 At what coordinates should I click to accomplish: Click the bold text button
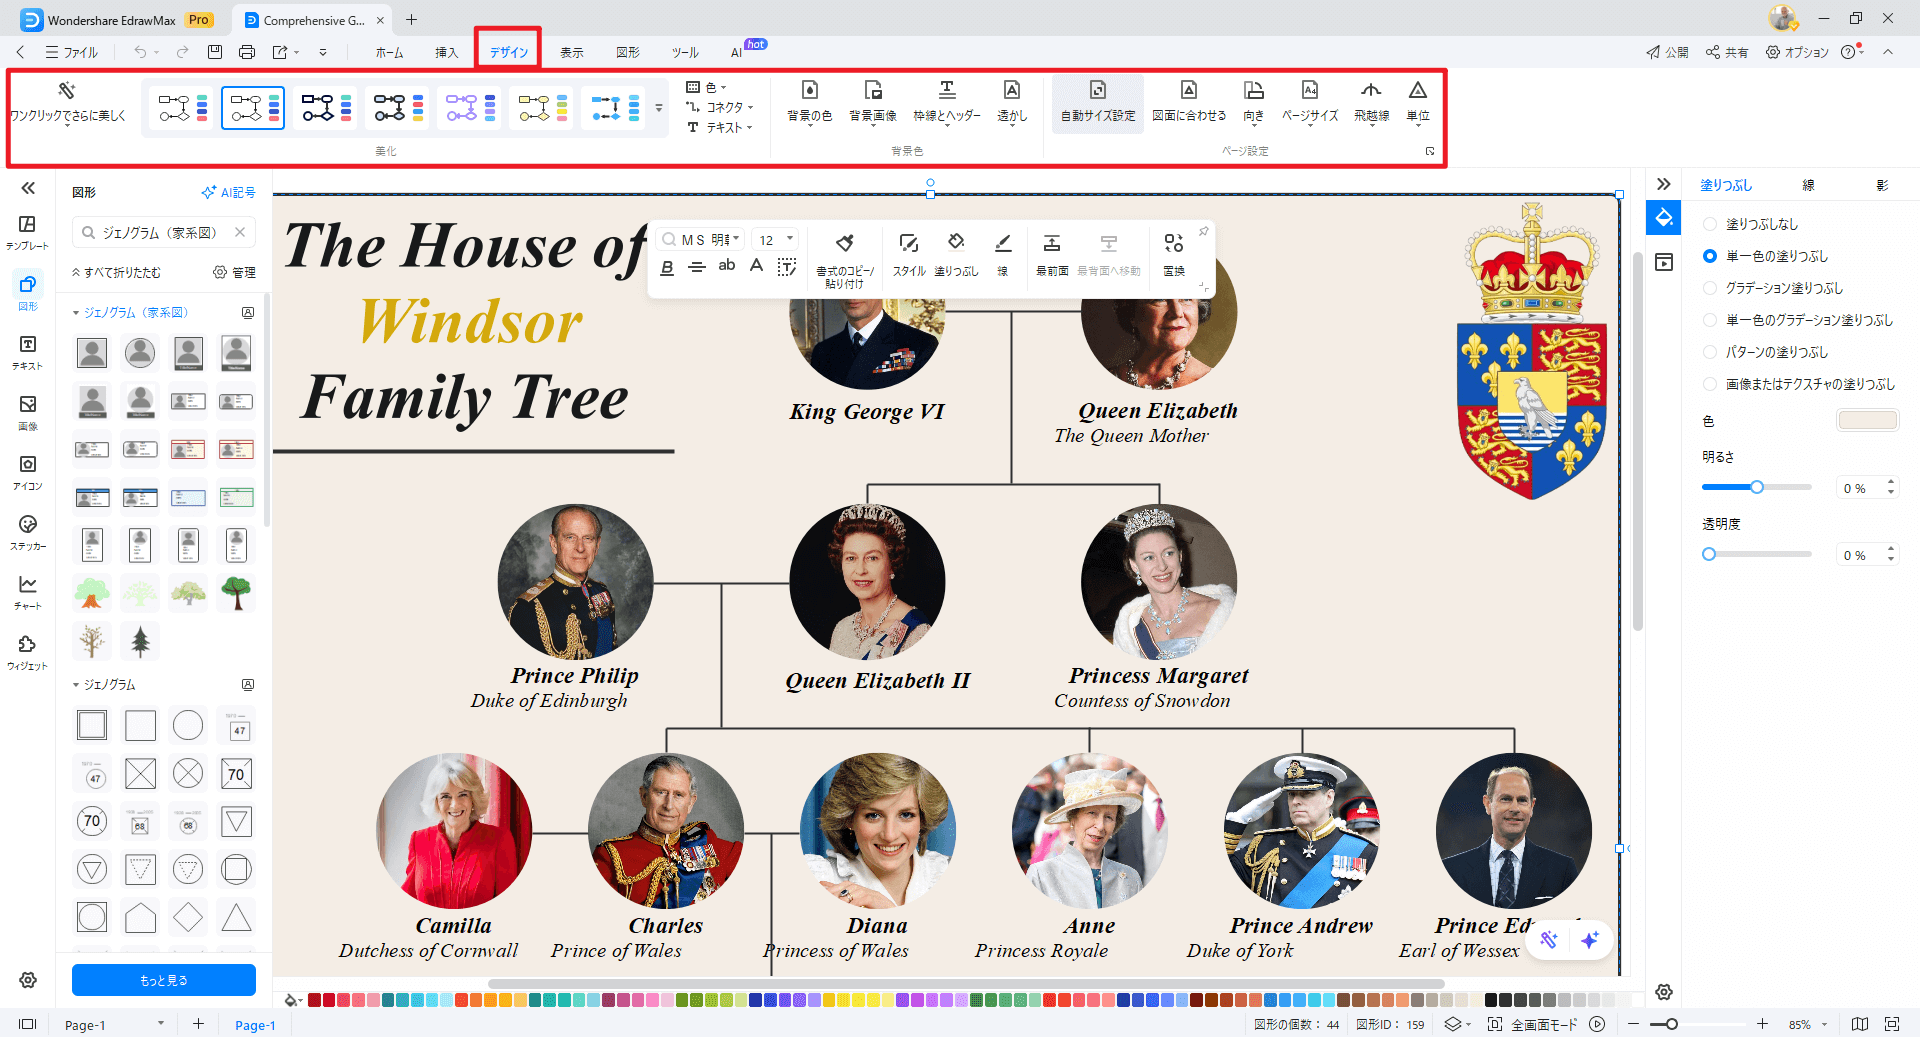(x=667, y=267)
